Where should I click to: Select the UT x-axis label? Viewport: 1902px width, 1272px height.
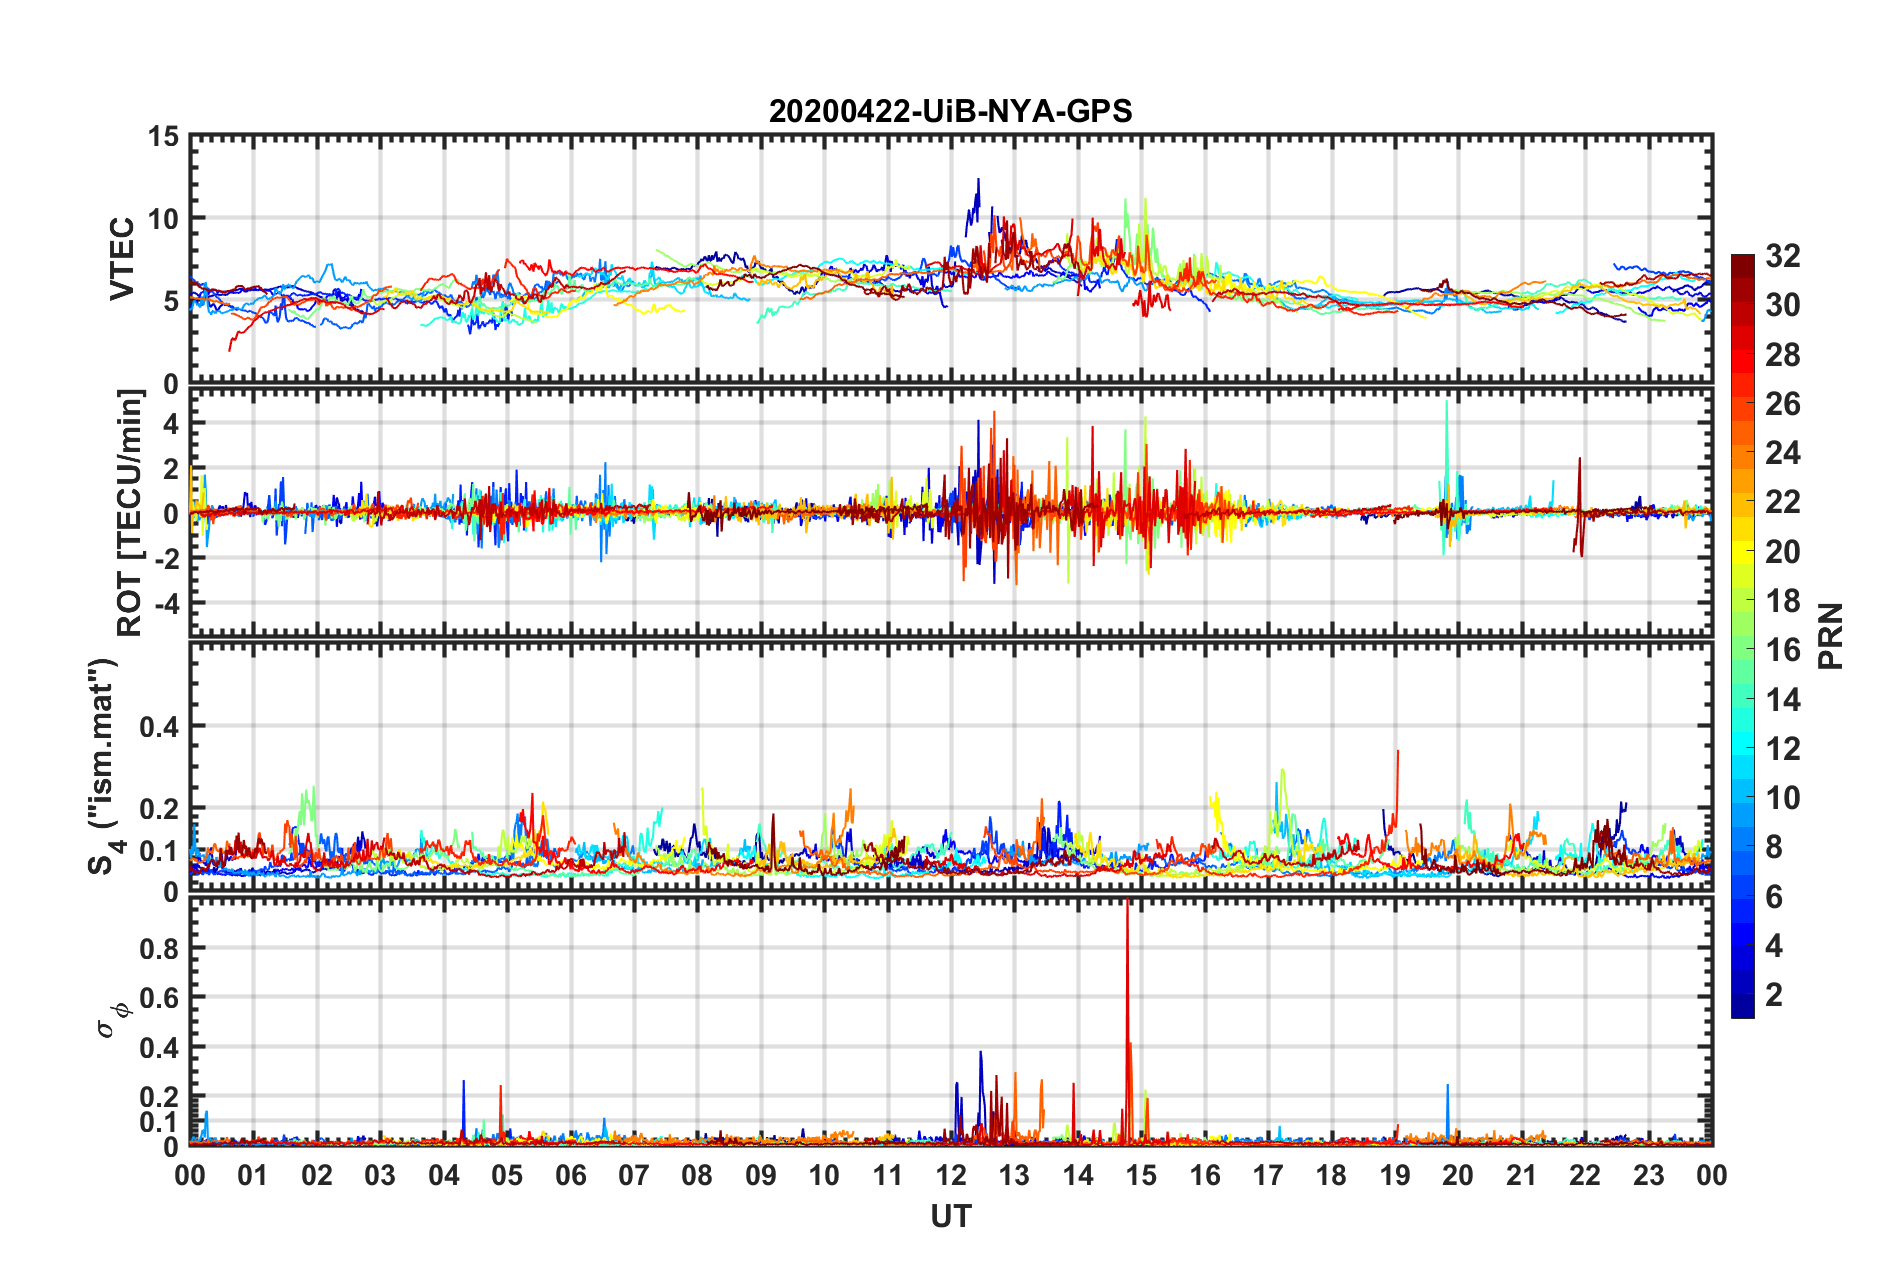tap(950, 1217)
